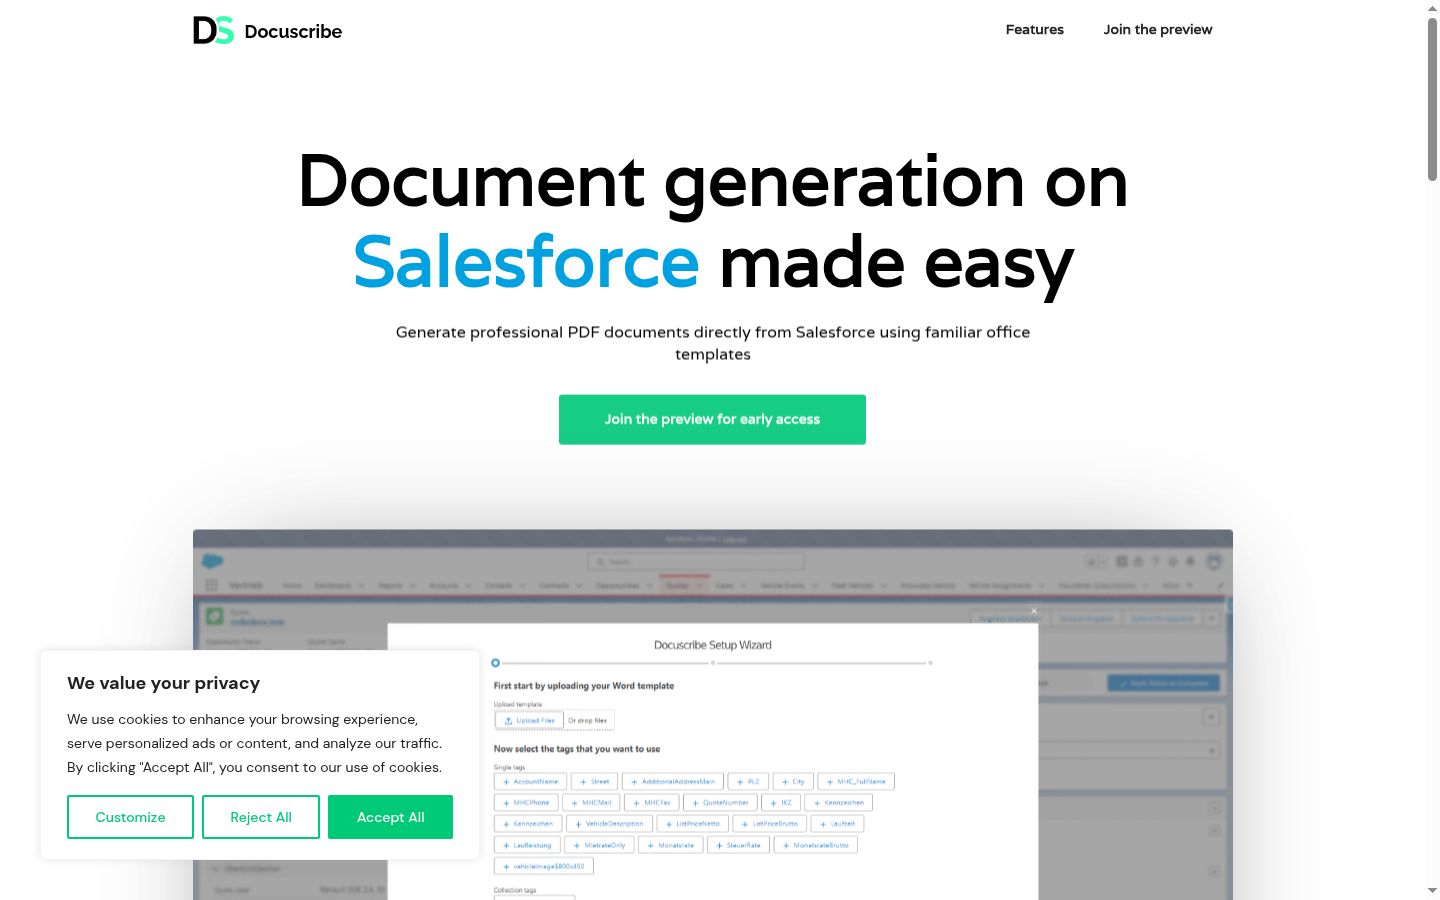Open the Join the preview nav link
Viewport: 1440px width, 900px height.
pyautogui.click(x=1158, y=30)
